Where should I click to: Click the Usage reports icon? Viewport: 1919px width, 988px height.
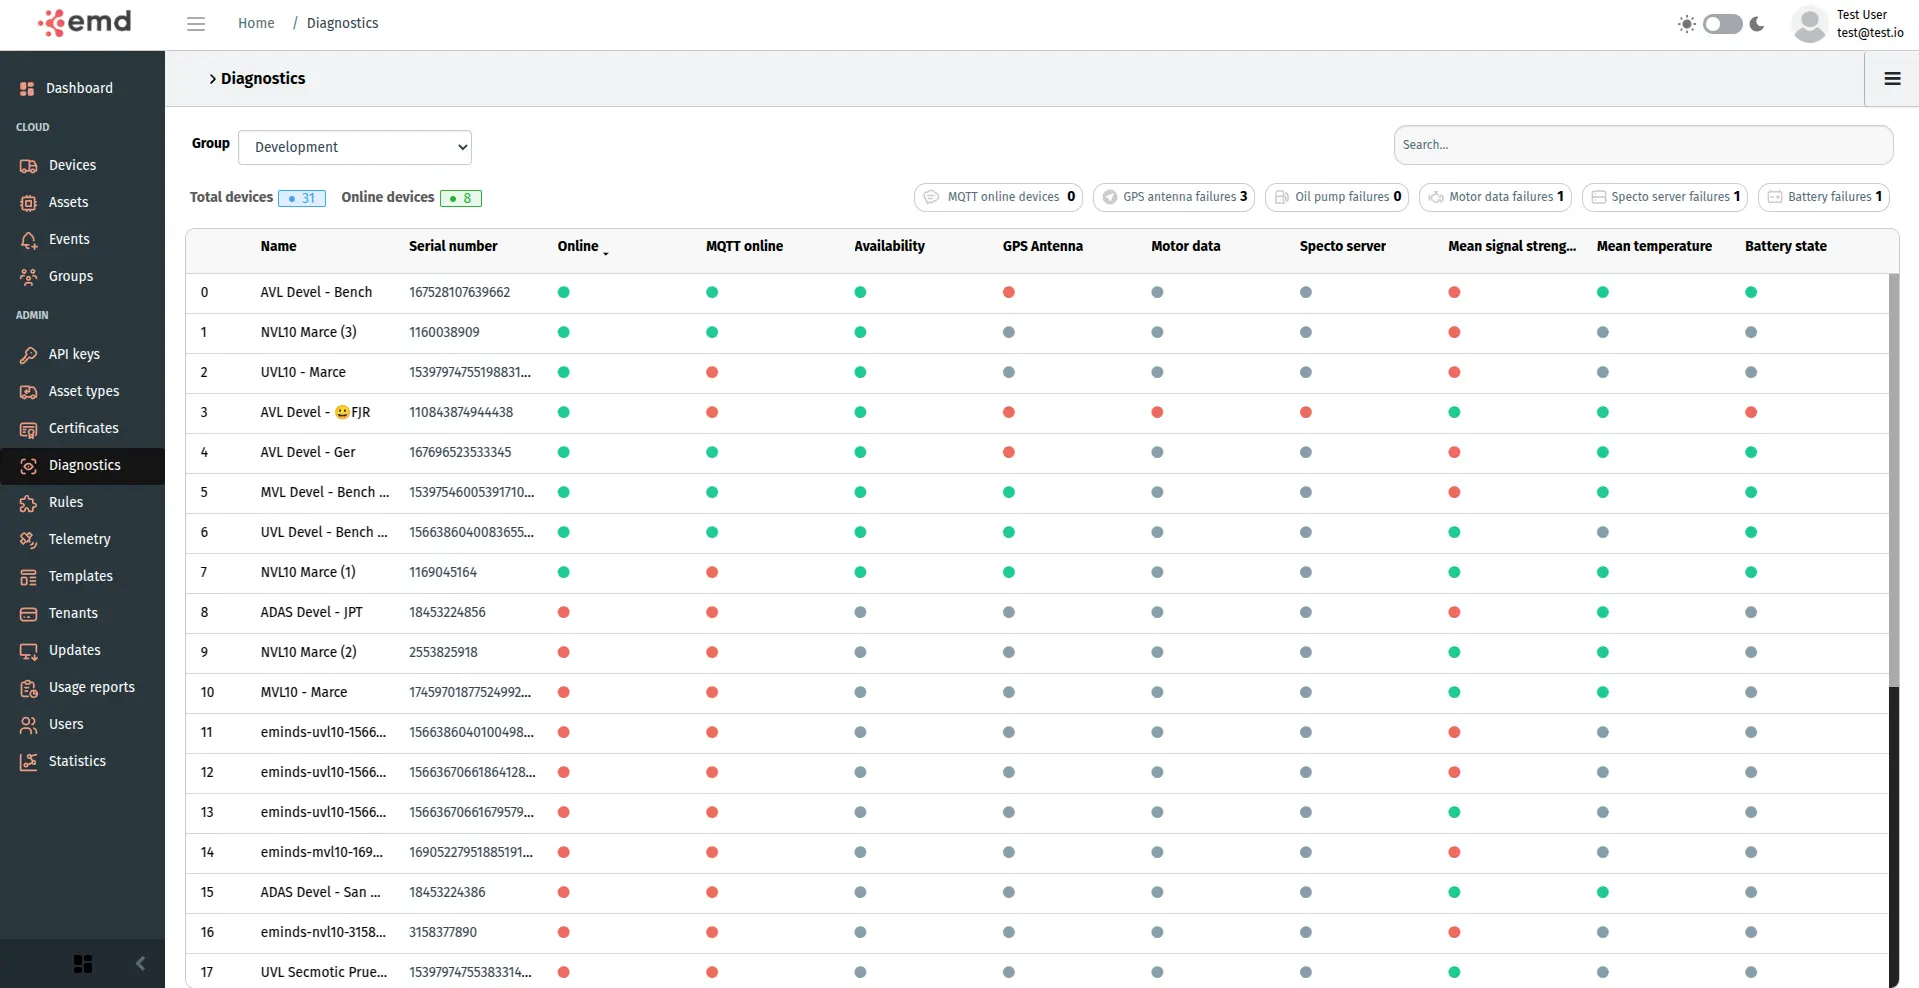tap(28, 688)
